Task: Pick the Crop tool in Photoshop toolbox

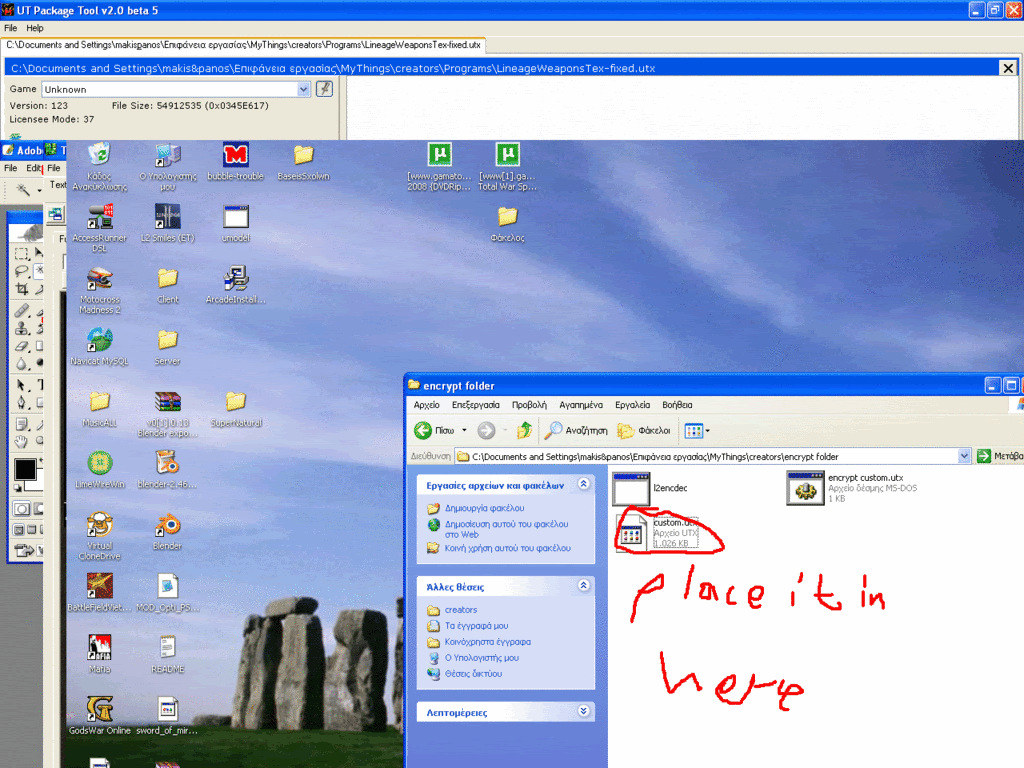Action: (x=21, y=289)
